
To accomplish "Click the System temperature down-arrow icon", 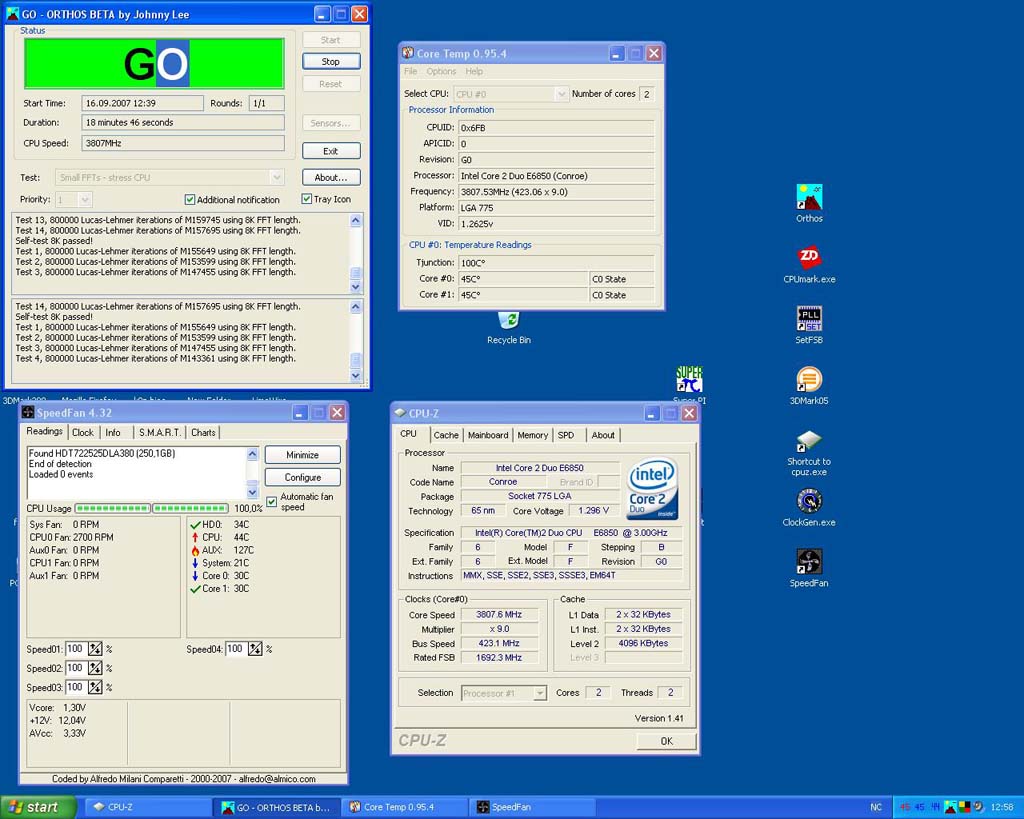I will click(195, 562).
